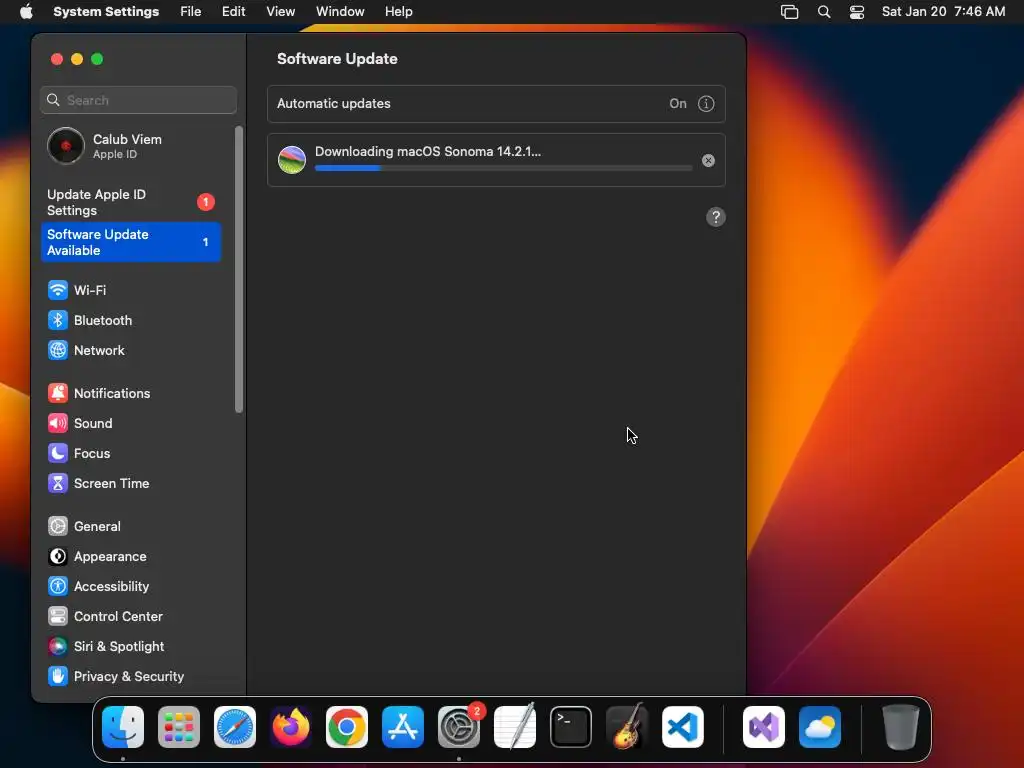
Task: Click the Automatic updates row
Action: pos(496,104)
